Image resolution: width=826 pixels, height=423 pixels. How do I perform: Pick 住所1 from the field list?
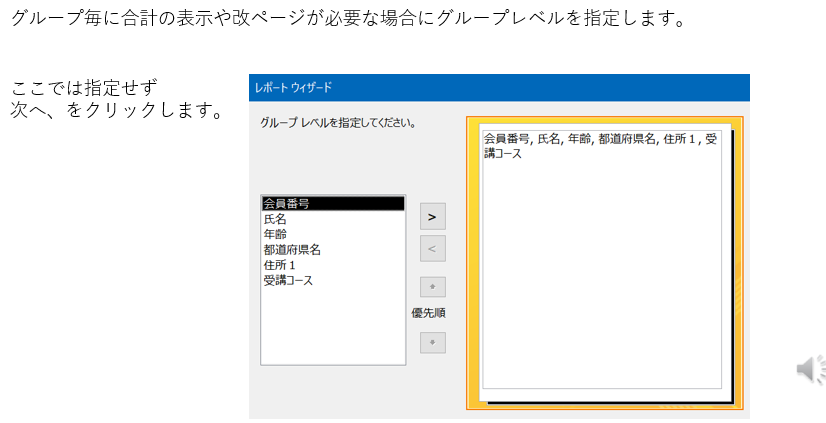[280, 266]
